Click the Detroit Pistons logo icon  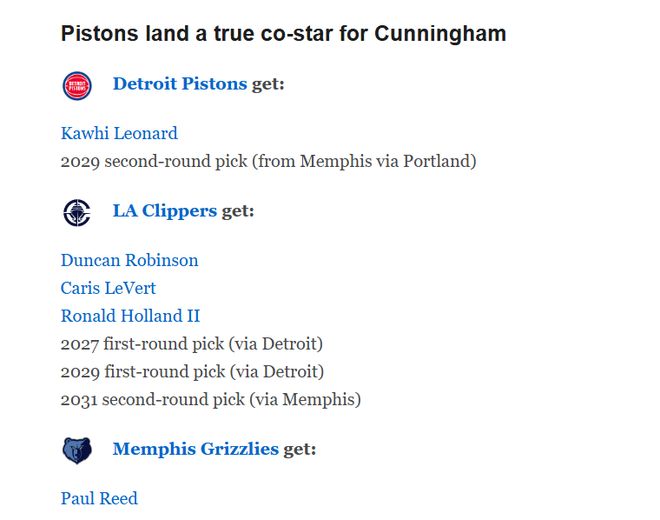tap(76, 86)
